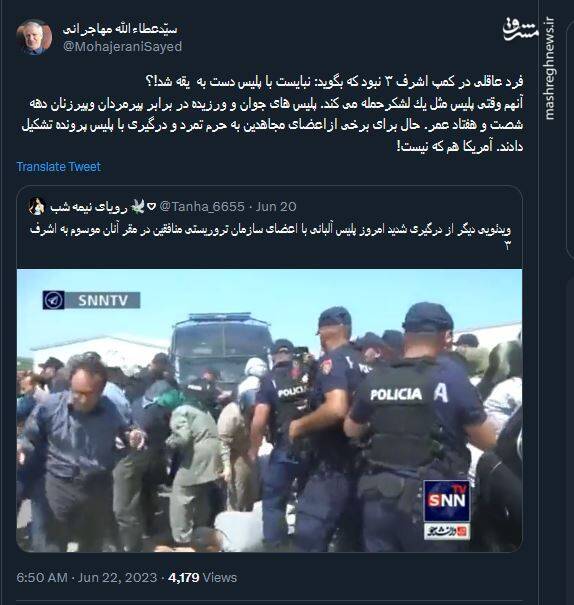The height and width of the screenshot is (605, 574).
Task: Open the author display name in Persian
Action: click(120, 29)
